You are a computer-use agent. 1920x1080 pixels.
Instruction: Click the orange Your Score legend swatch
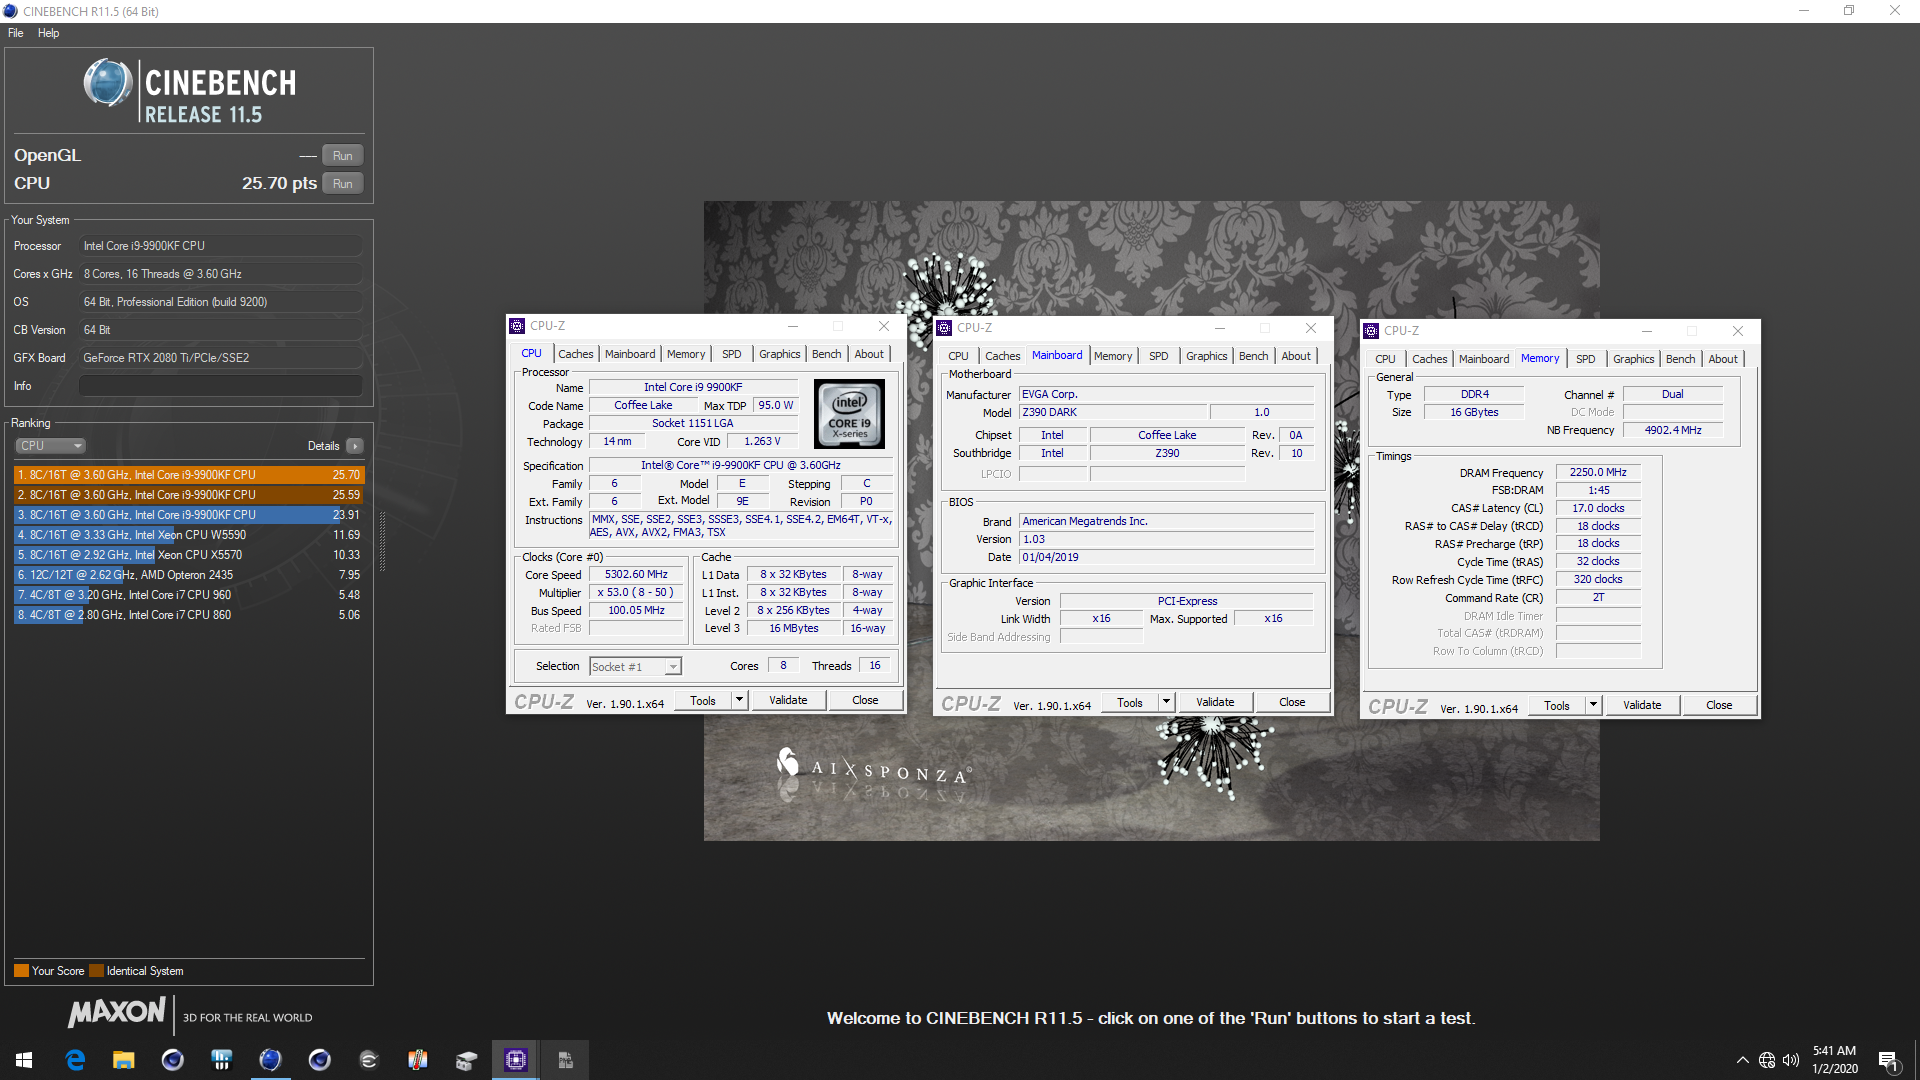click(x=21, y=971)
